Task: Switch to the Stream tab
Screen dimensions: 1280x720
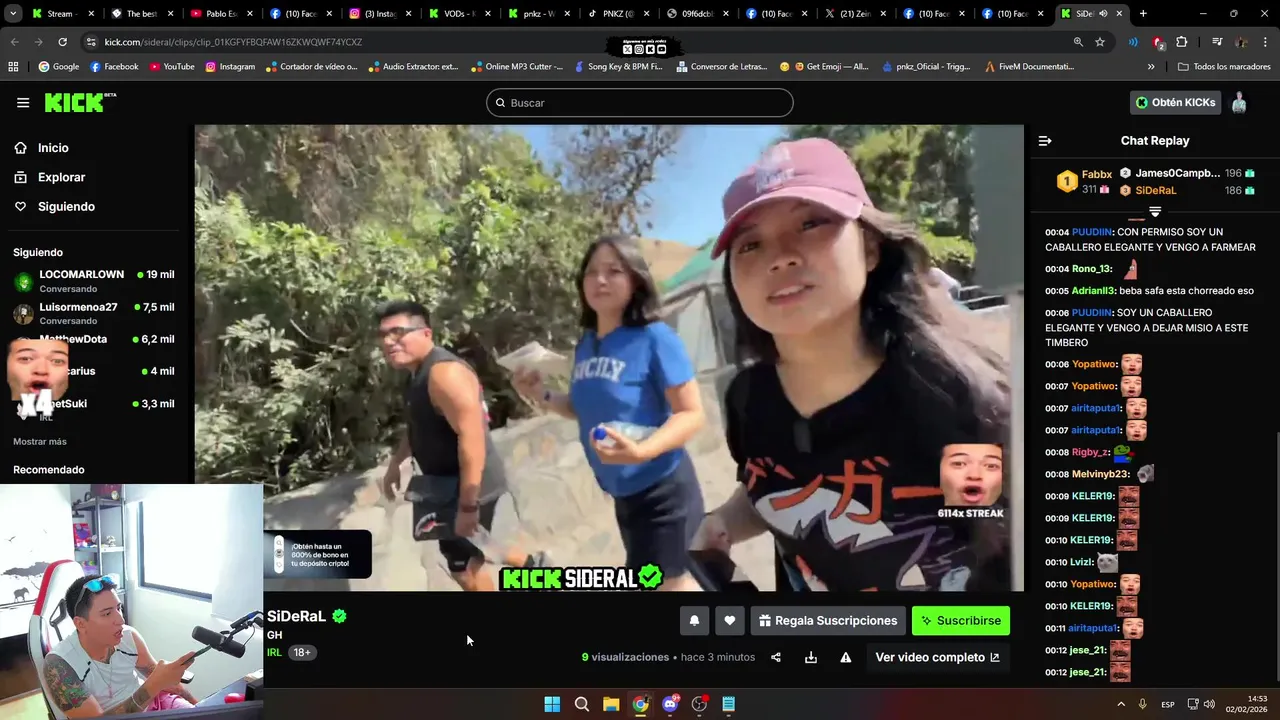Action: coord(63,14)
